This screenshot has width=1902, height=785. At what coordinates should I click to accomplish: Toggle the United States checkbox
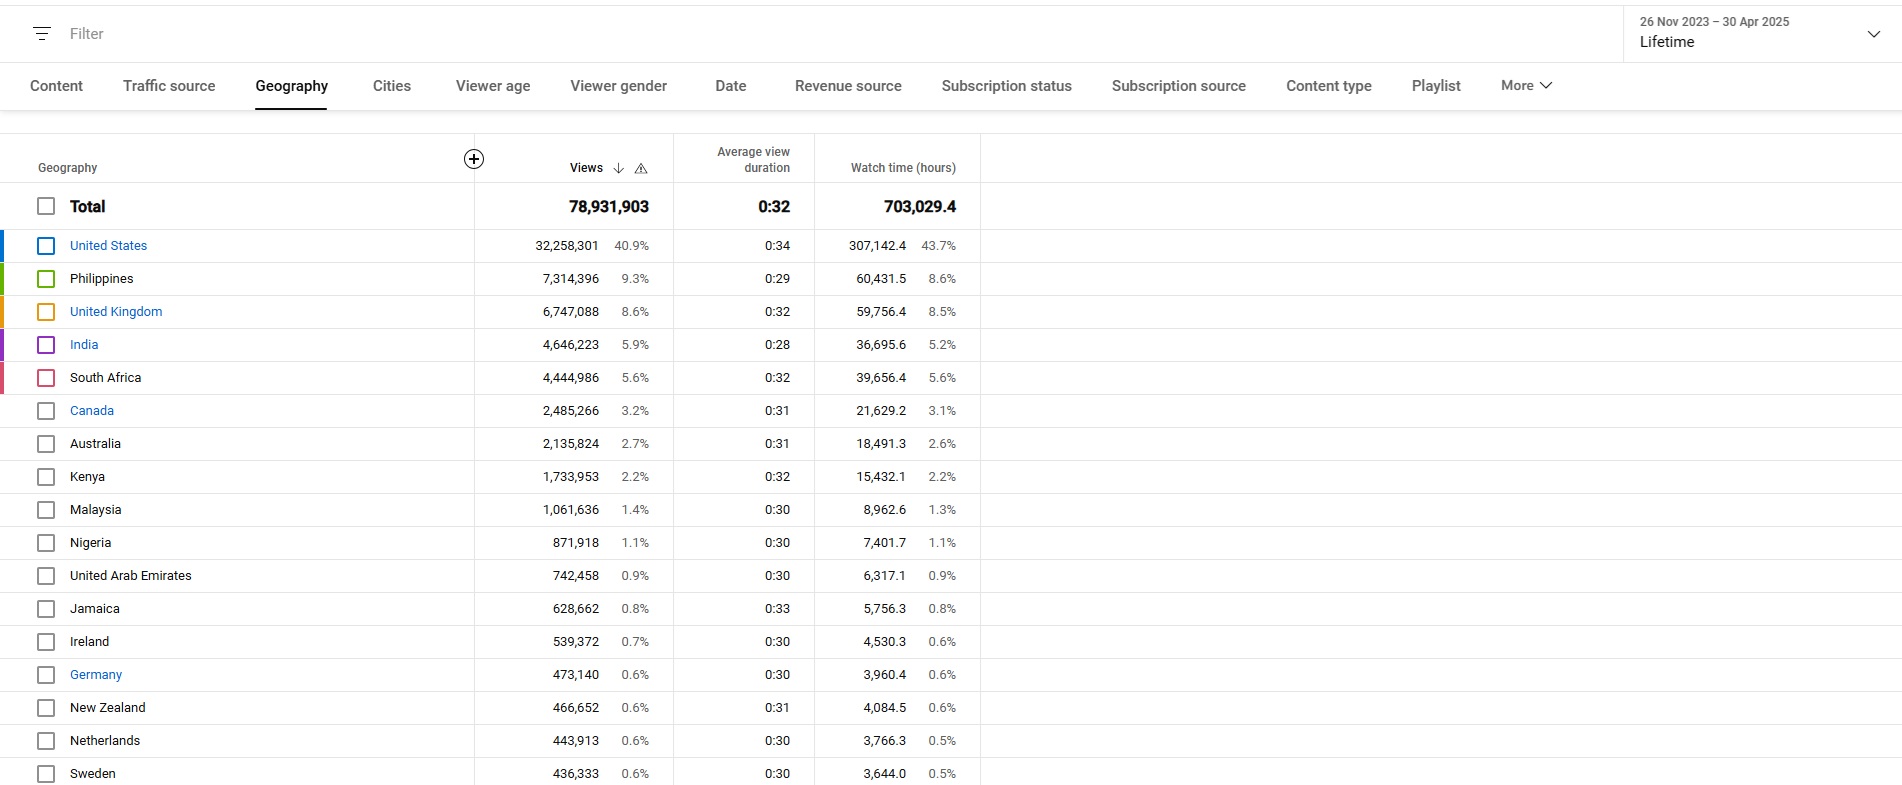[46, 246]
